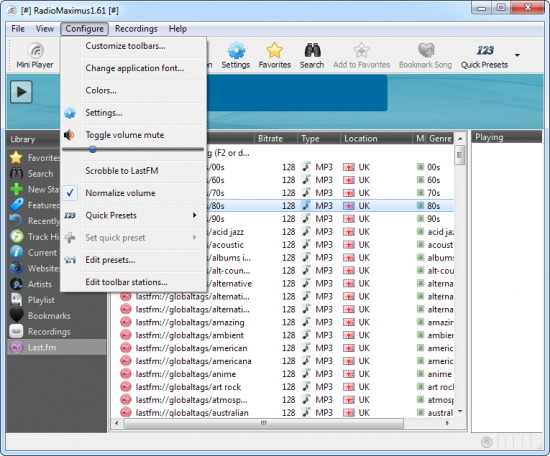Click the 80s genre cell
This screenshot has height=456, width=550.
pyautogui.click(x=434, y=206)
